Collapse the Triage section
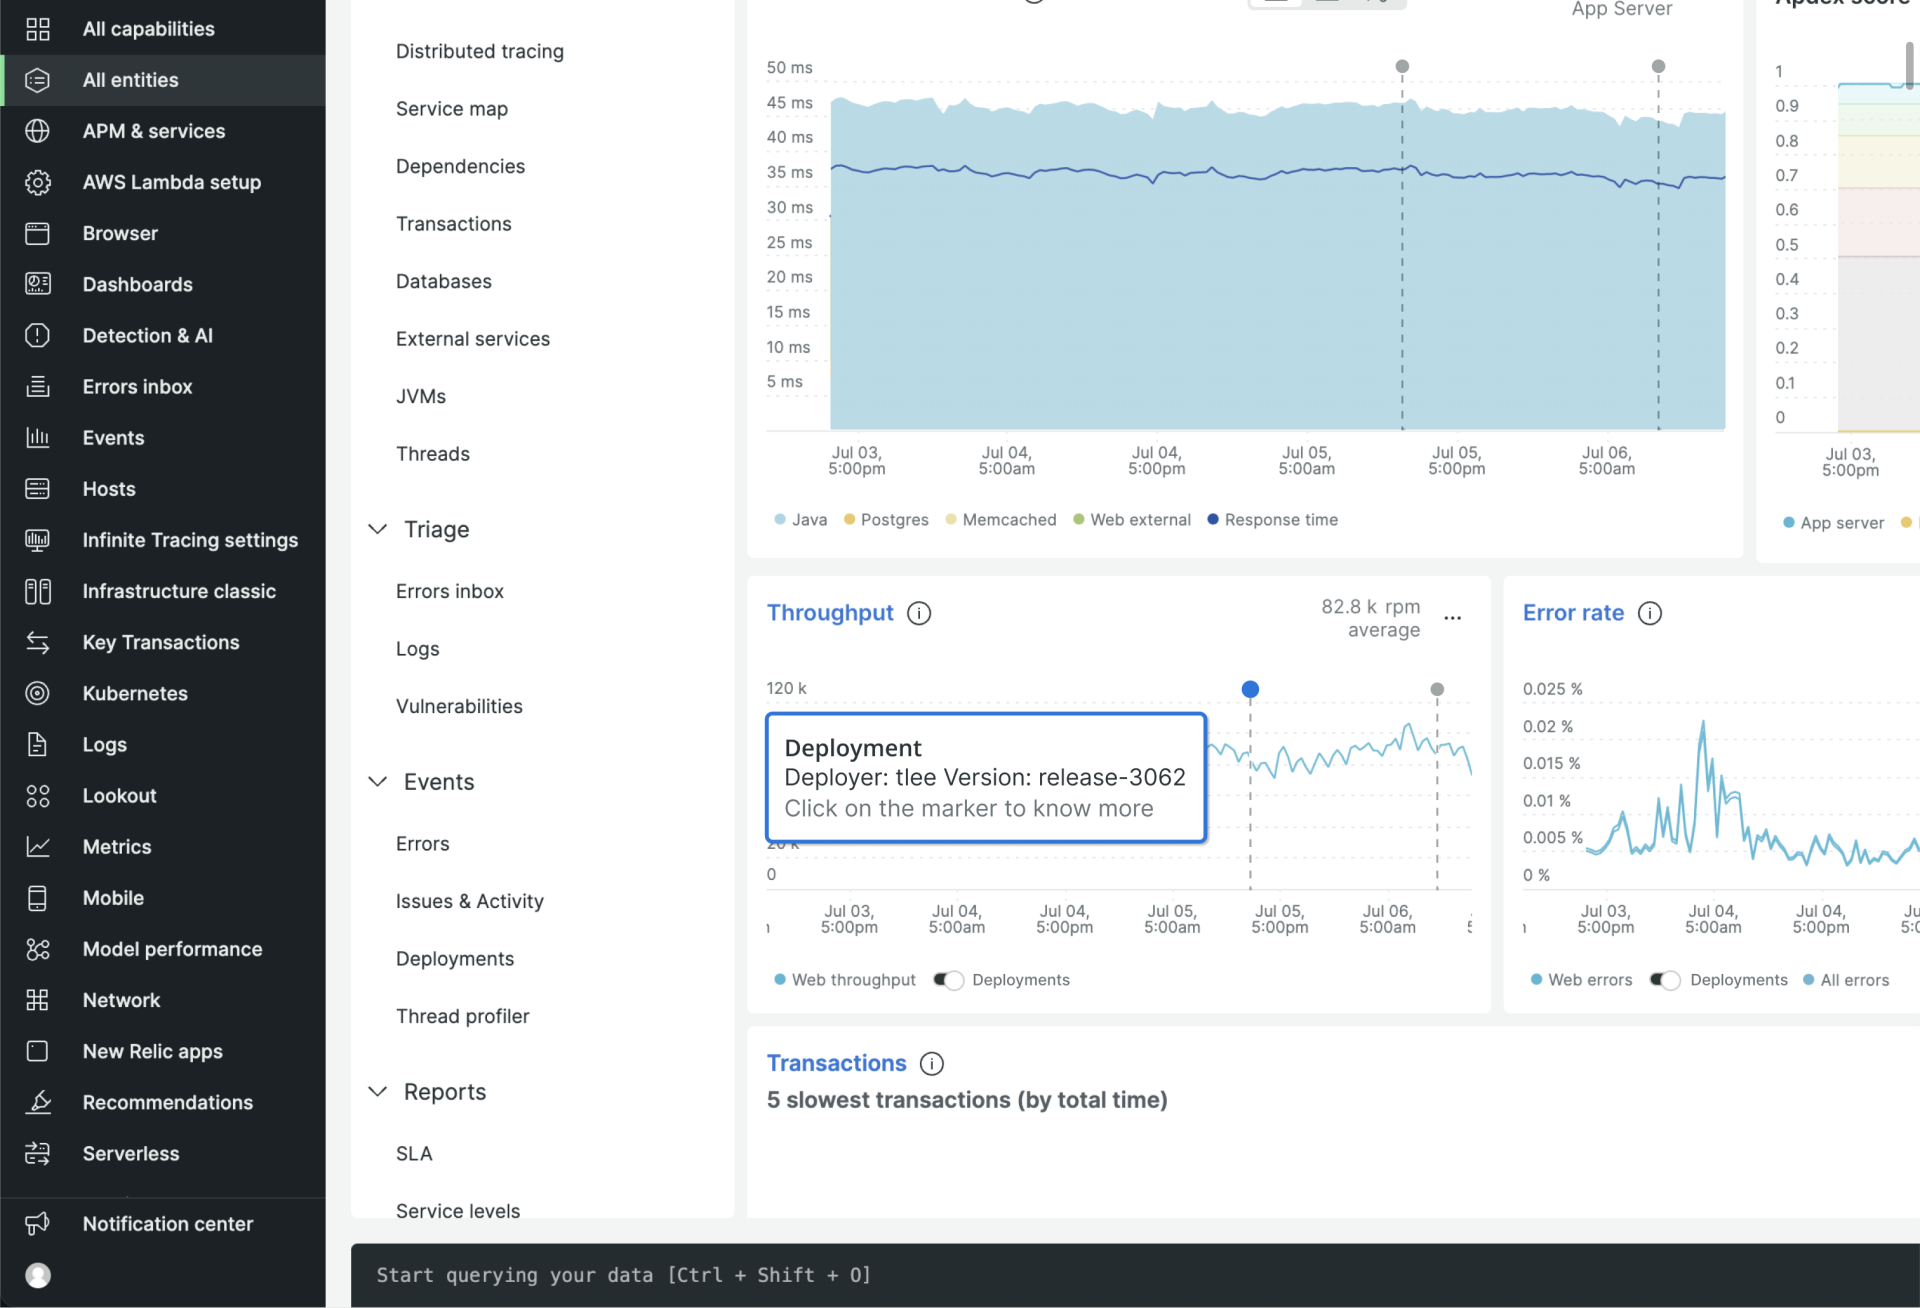The height and width of the screenshot is (1308, 1920). (378, 529)
